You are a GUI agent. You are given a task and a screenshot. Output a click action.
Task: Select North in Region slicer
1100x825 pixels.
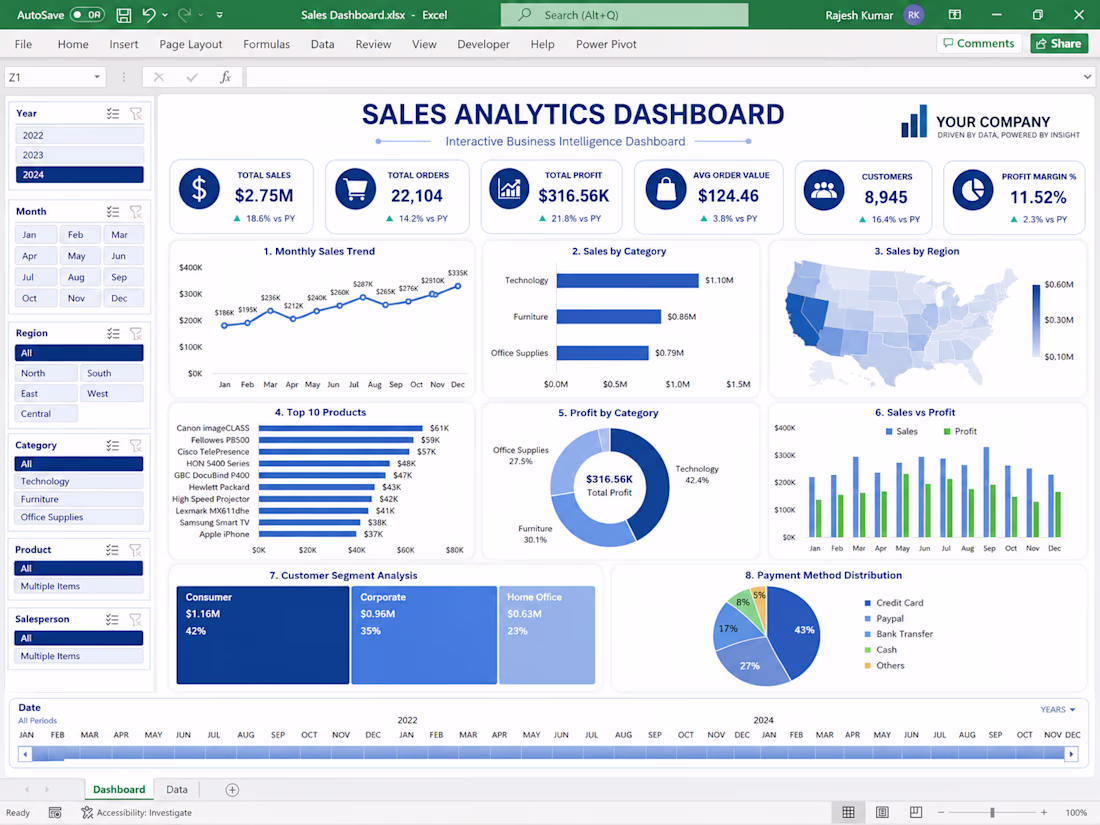46,373
